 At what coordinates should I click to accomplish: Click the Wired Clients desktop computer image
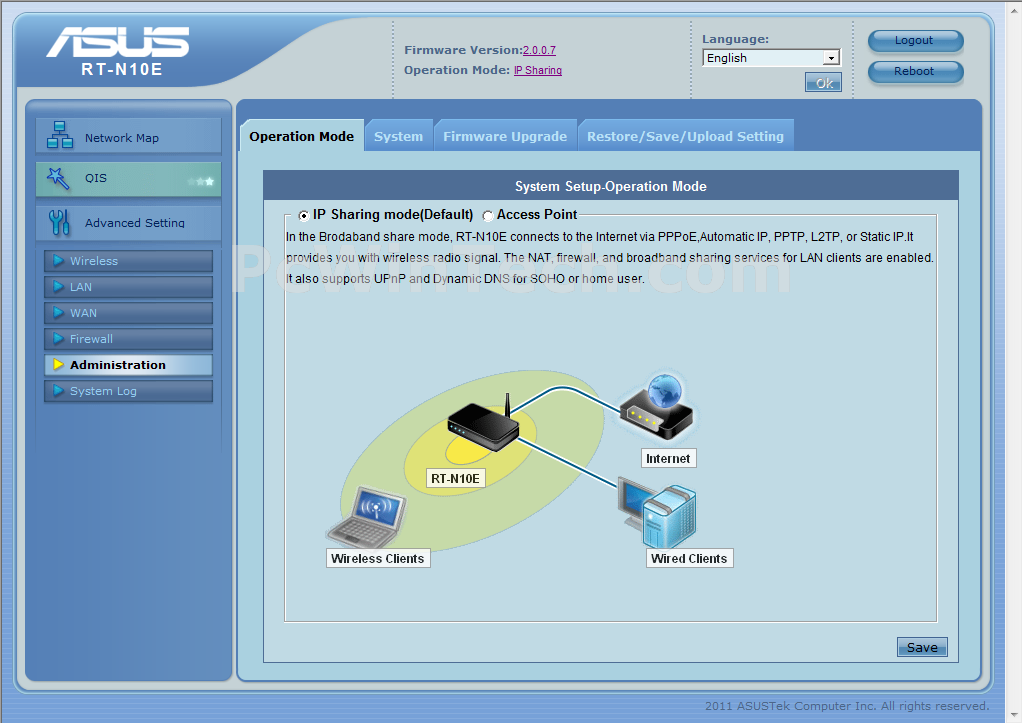(x=657, y=514)
